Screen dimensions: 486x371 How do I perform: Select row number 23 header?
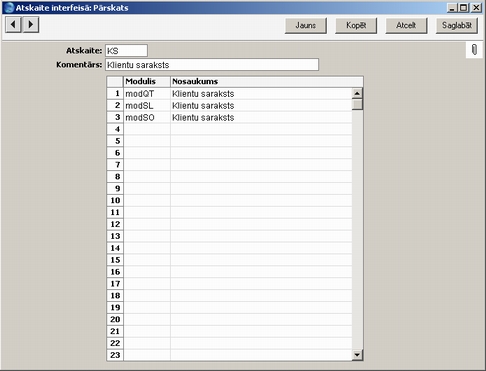tap(115, 355)
